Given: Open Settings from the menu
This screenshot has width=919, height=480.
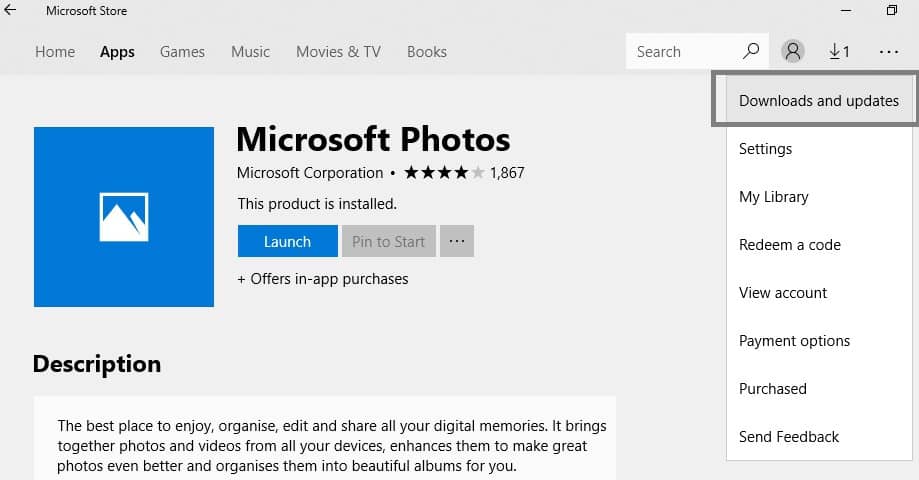Looking at the screenshot, I should [819, 149].
